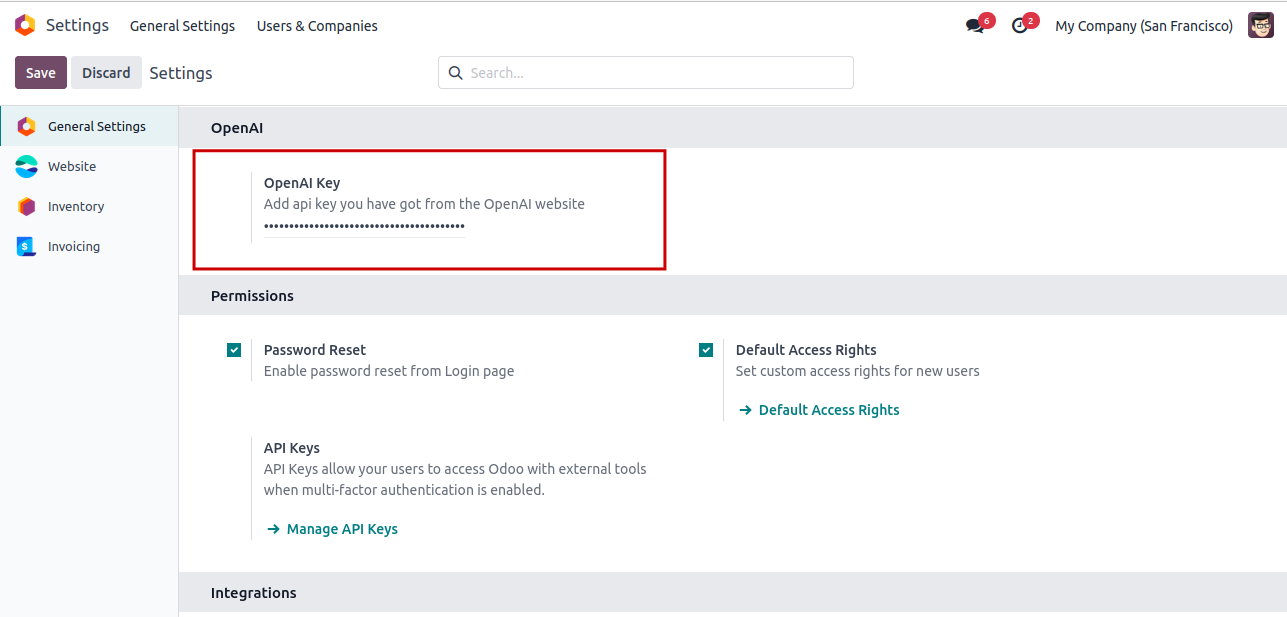1287x617 pixels.
Task: Uncheck the Default Access Rights checkbox
Action: [x=706, y=350]
